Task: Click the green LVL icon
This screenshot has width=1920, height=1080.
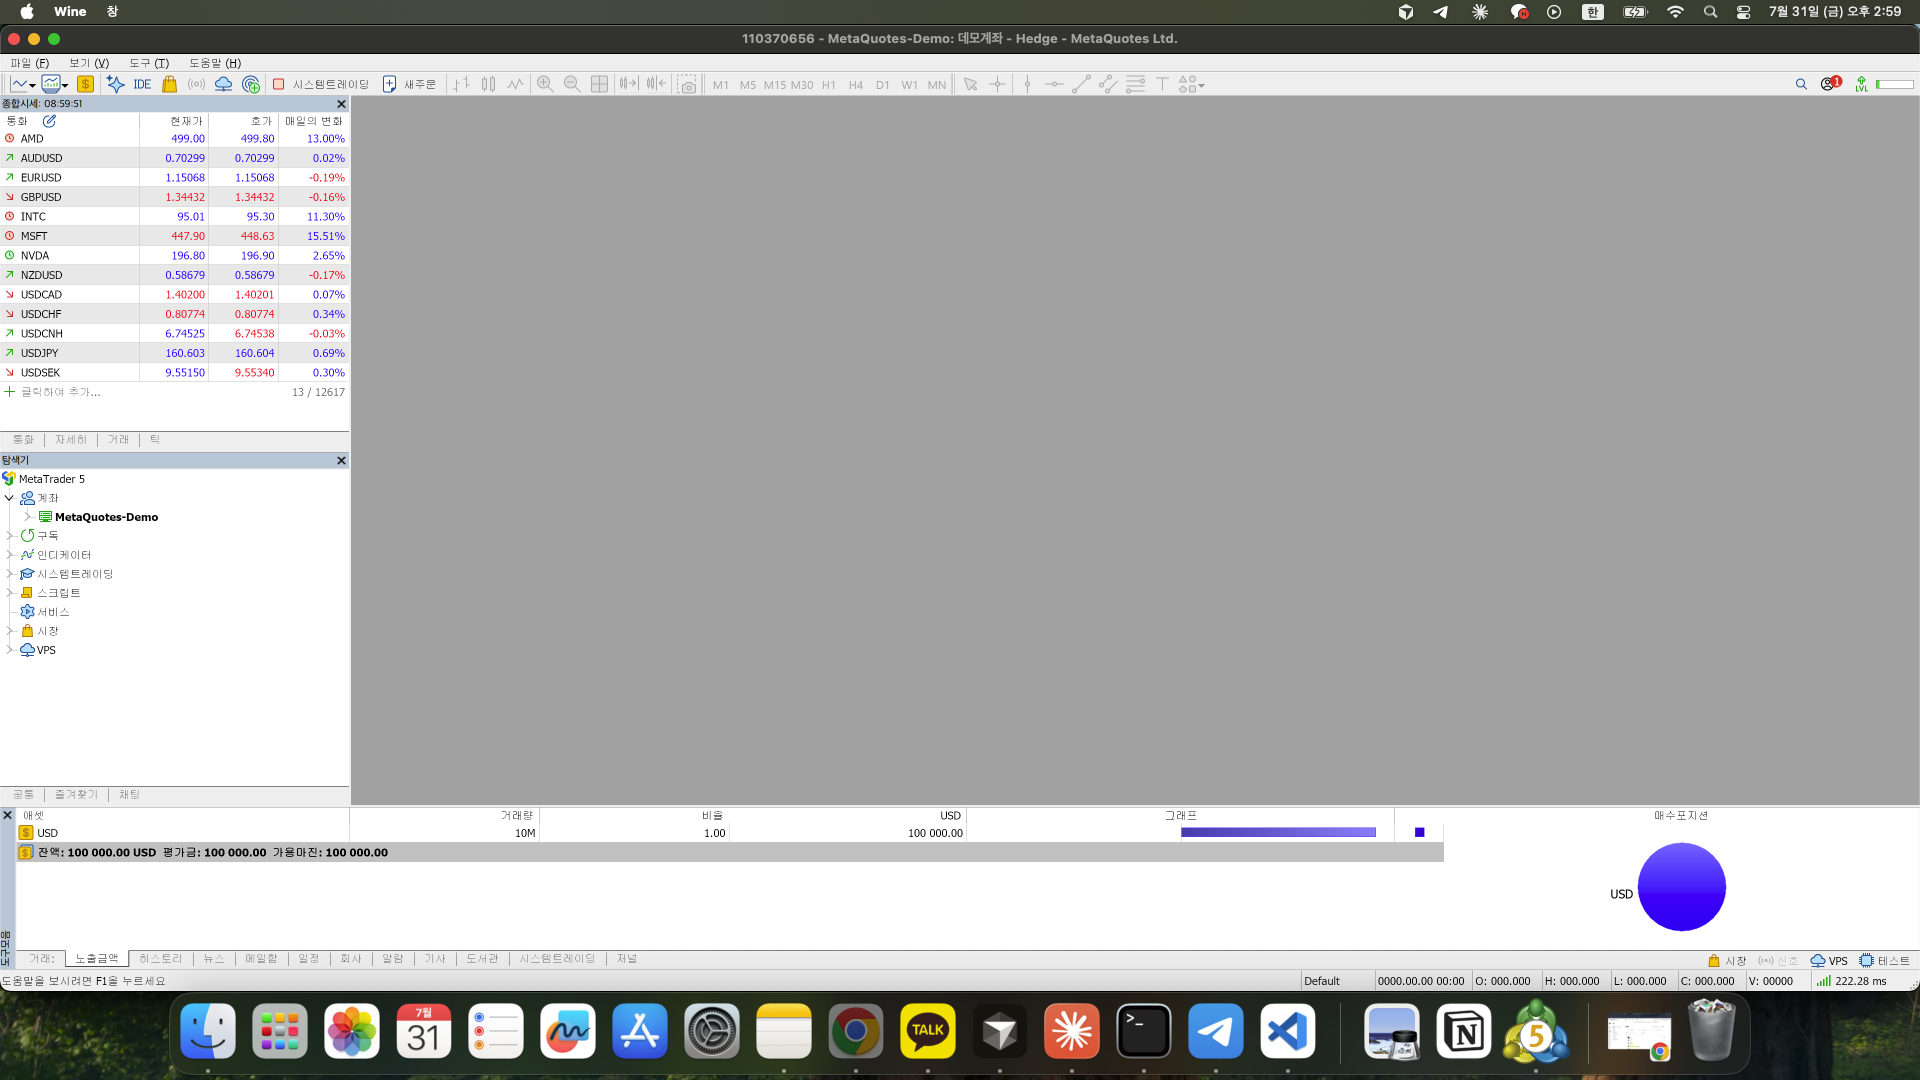Action: click(x=1861, y=85)
